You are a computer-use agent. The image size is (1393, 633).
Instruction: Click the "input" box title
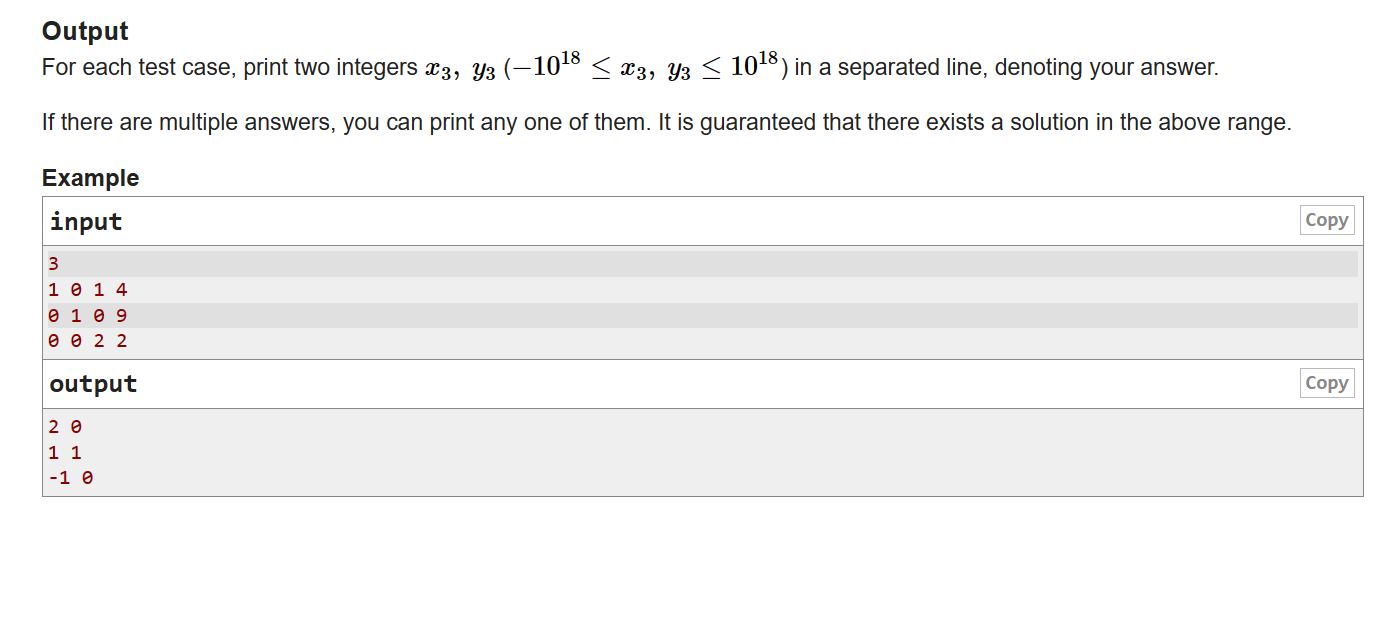coord(86,221)
